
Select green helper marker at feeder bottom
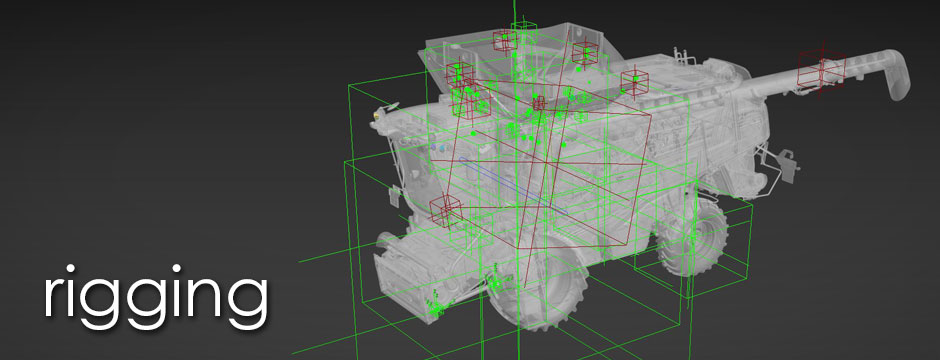(435, 305)
